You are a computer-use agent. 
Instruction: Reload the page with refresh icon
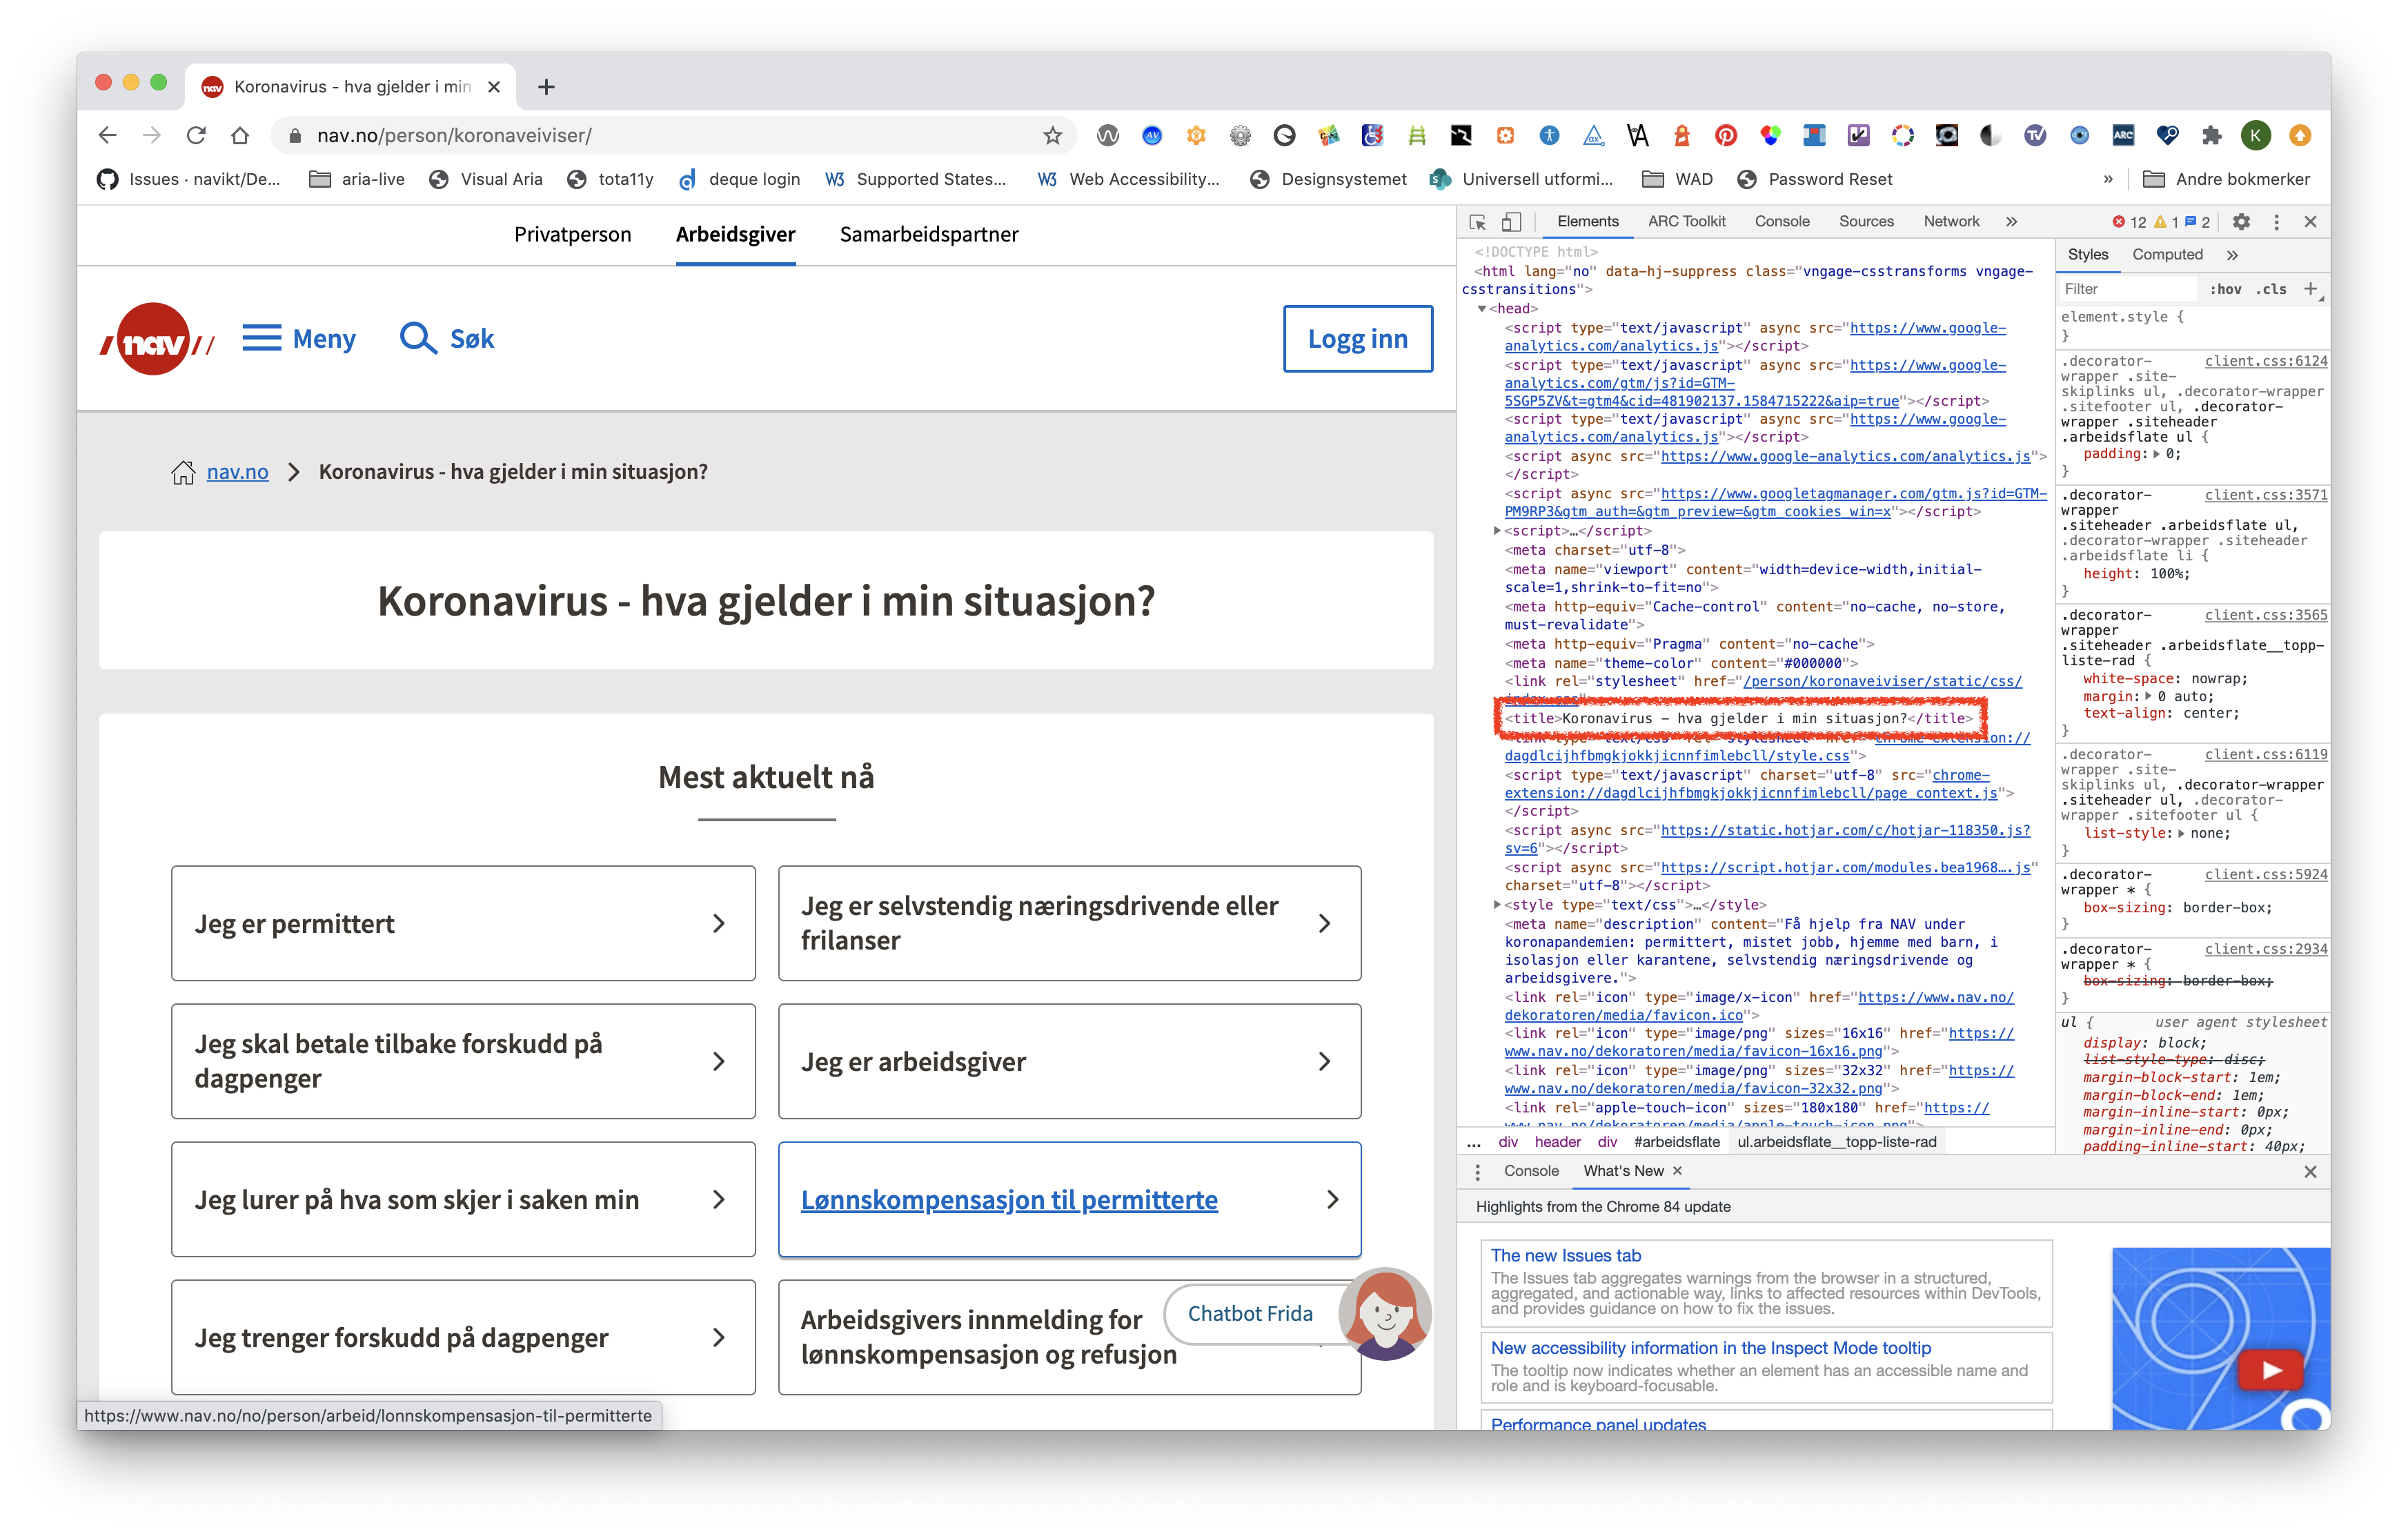(196, 135)
